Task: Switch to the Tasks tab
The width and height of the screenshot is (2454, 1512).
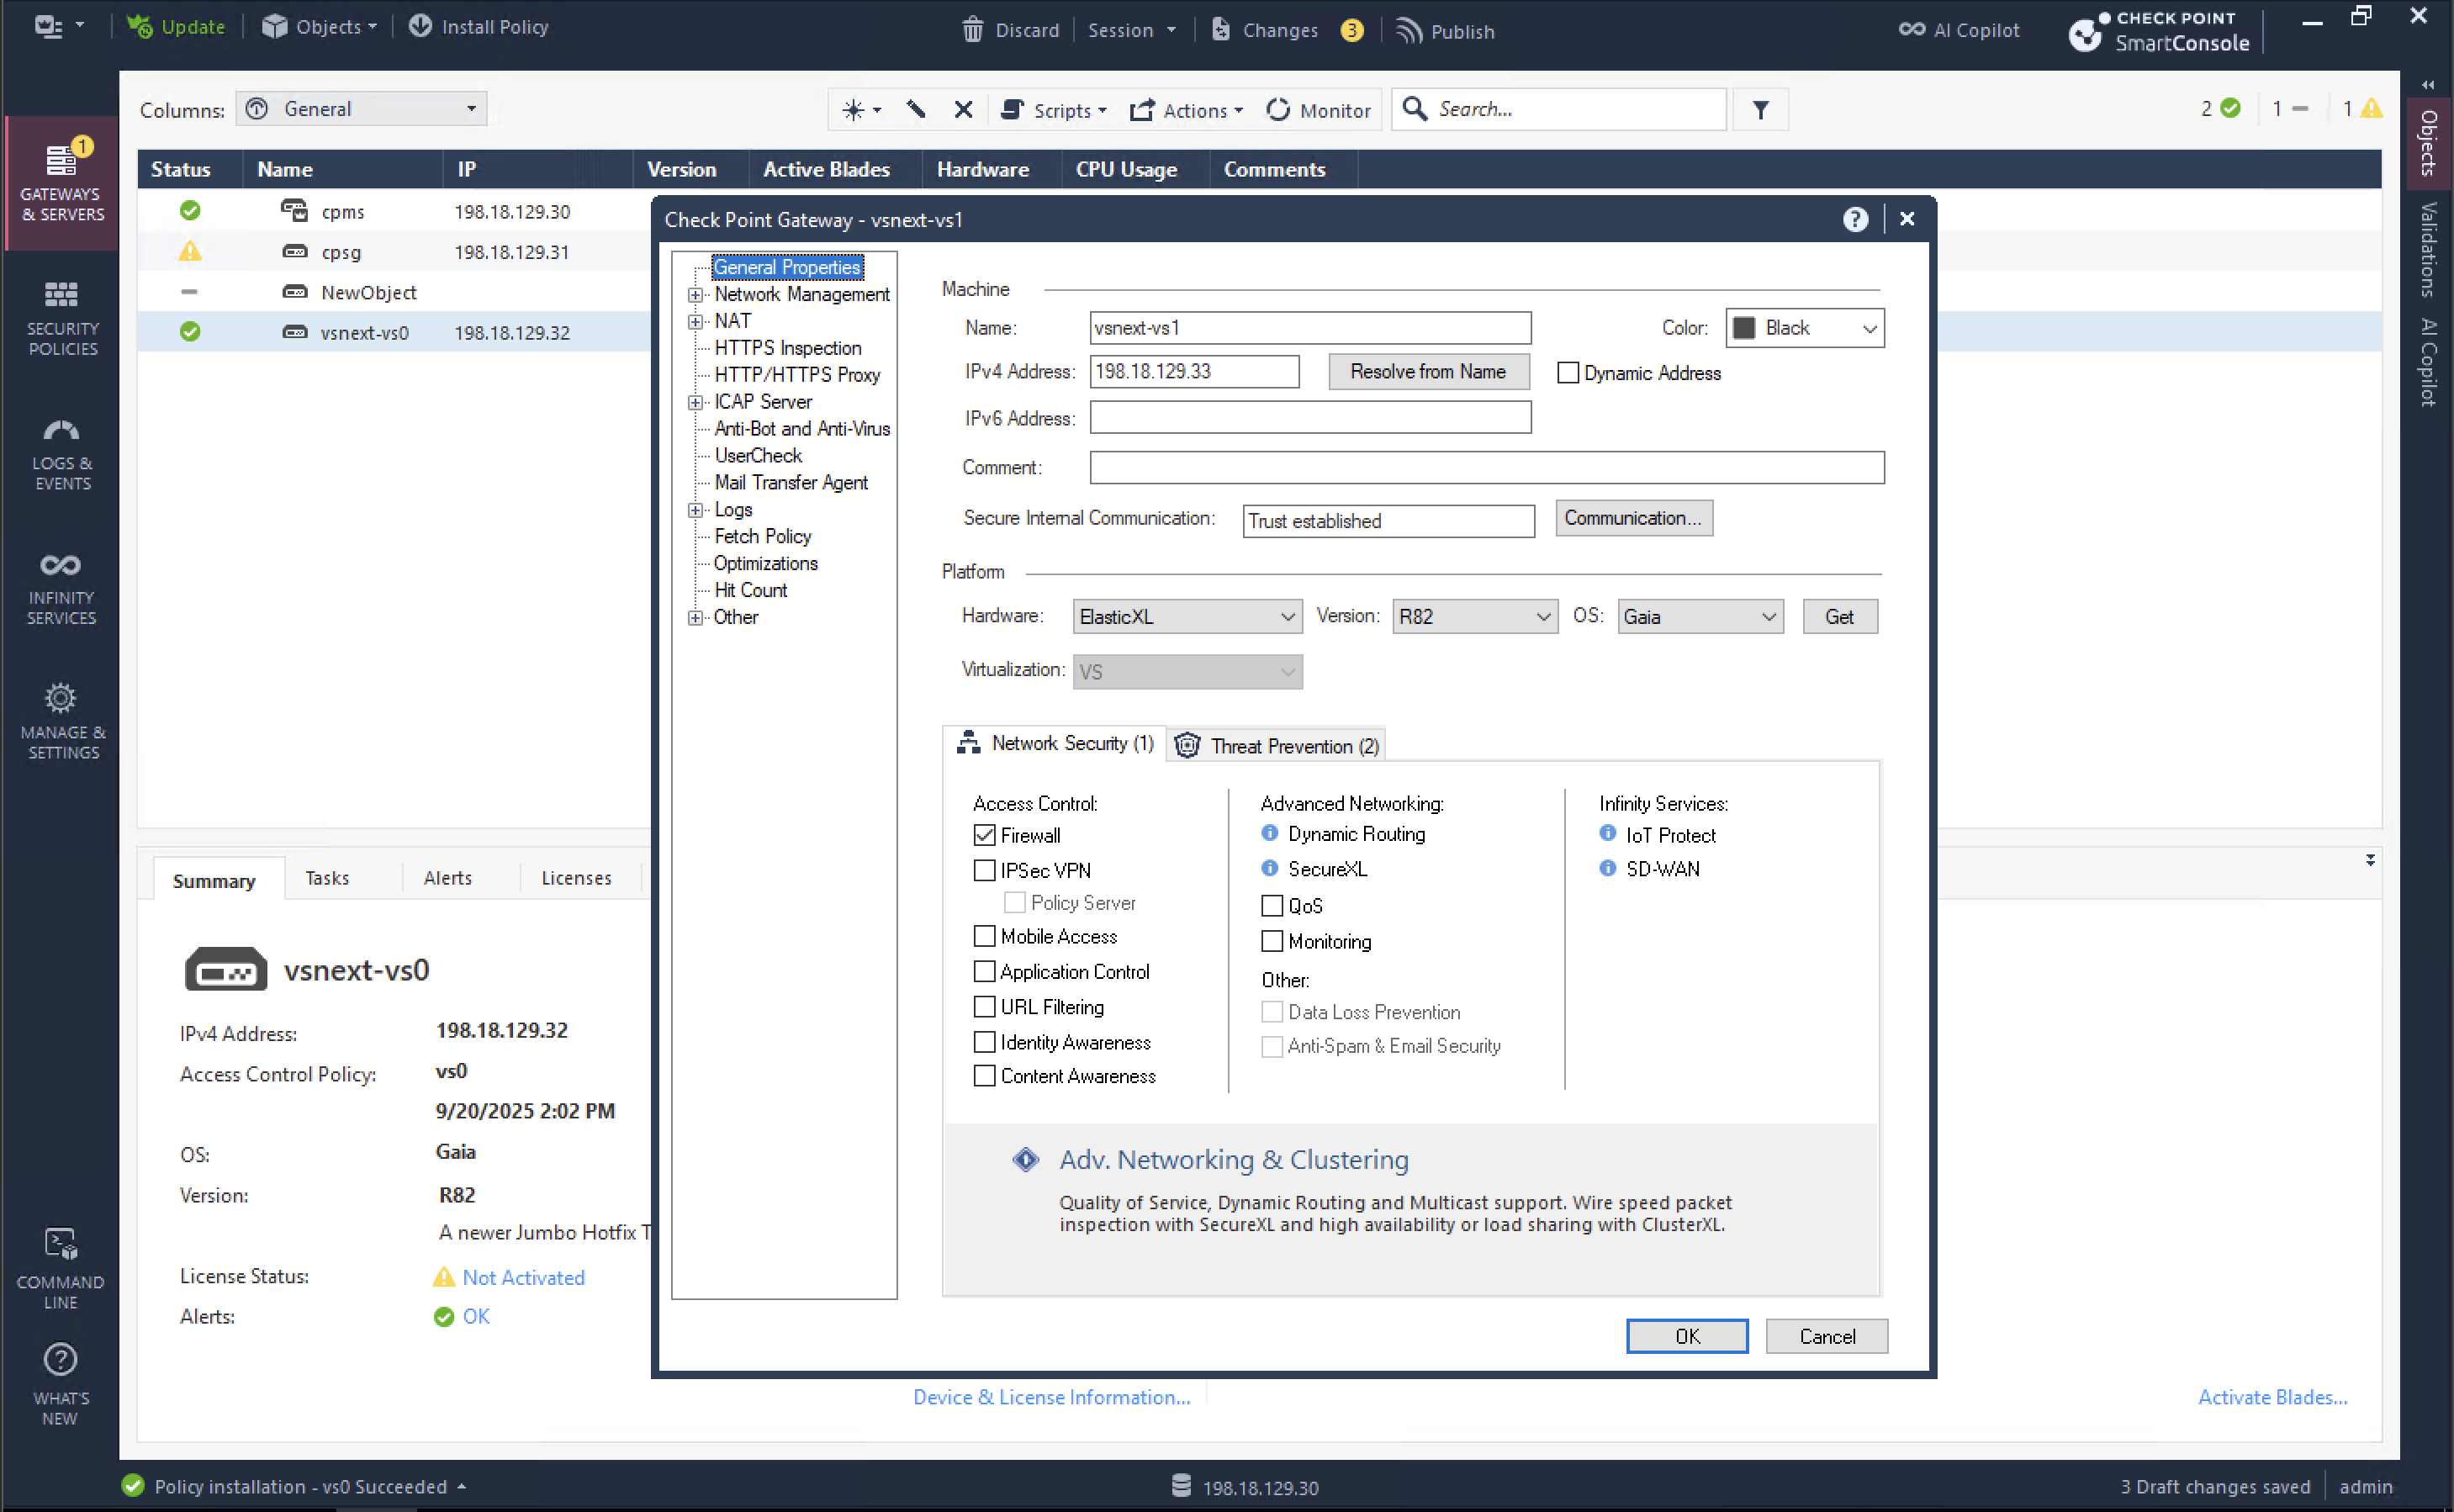Action: 327,878
